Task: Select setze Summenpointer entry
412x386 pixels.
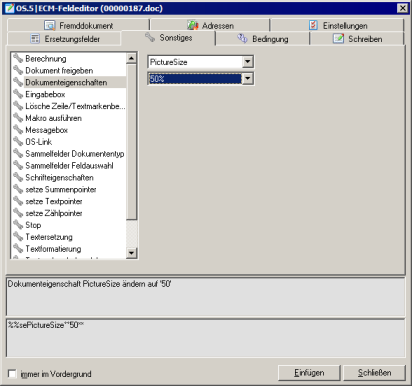Action: pos(61,189)
